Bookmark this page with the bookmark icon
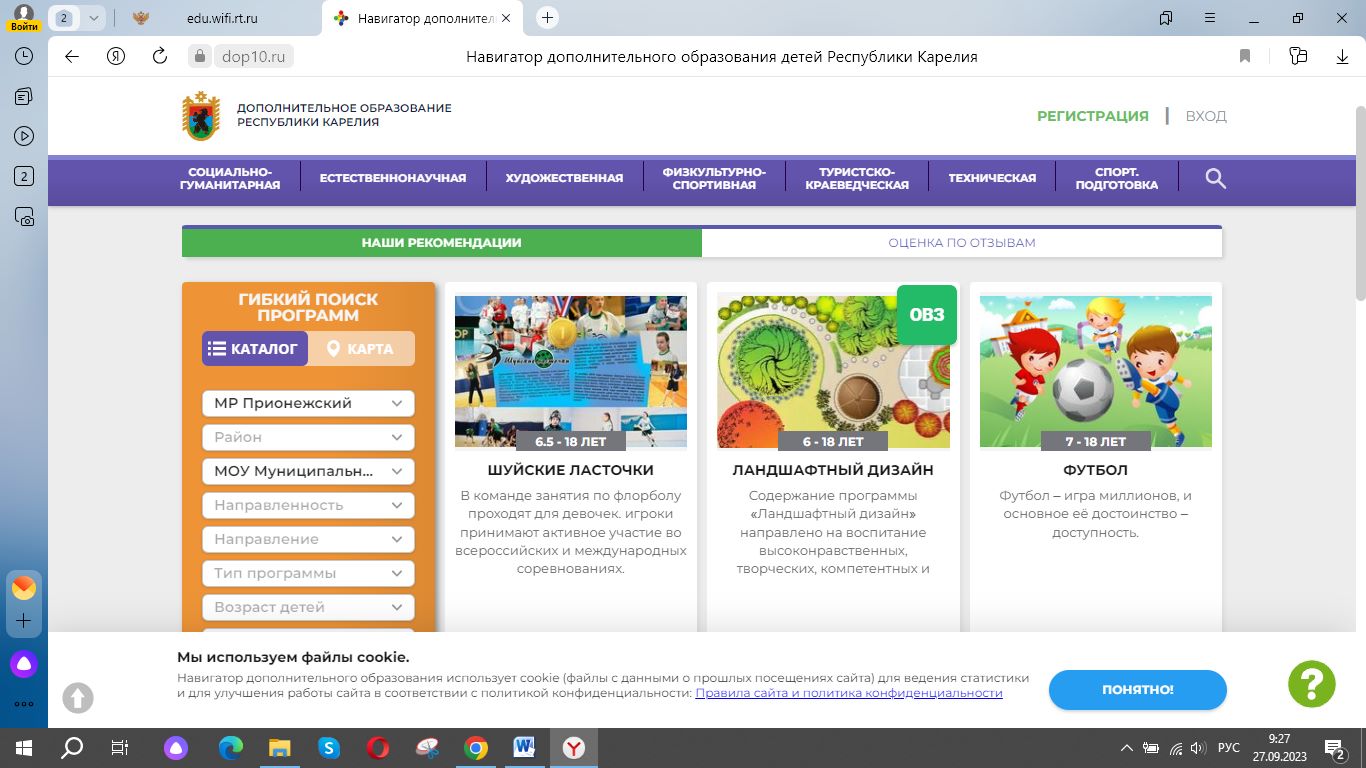1366x768 pixels. point(1245,57)
